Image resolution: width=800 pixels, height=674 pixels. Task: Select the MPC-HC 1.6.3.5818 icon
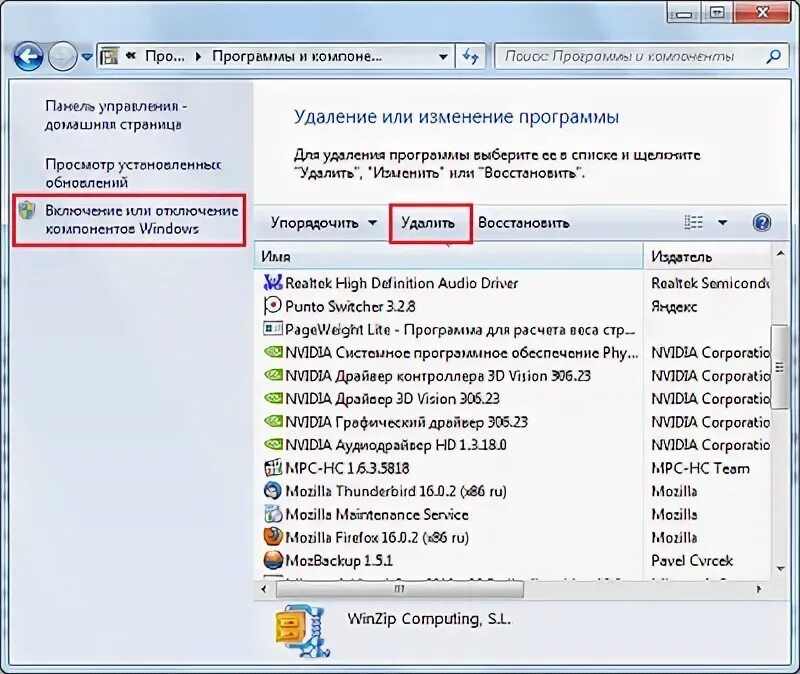[x=273, y=468]
